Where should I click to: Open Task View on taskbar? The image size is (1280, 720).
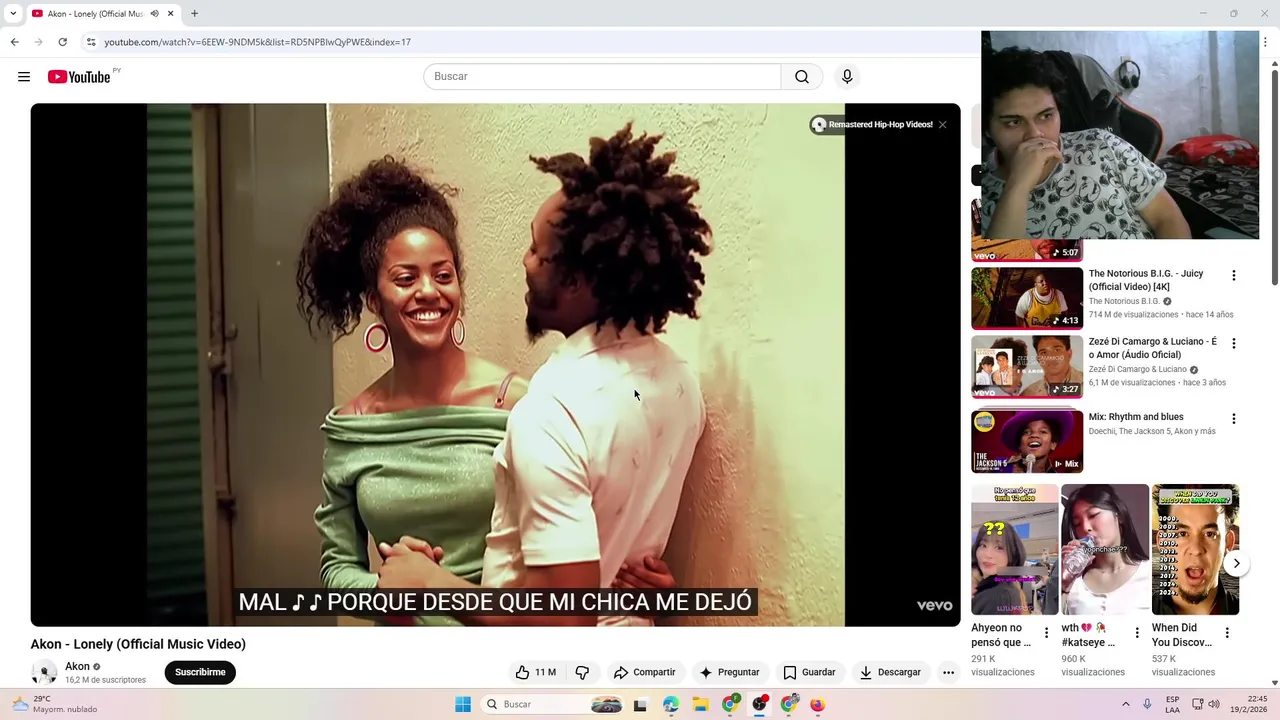[x=640, y=704]
